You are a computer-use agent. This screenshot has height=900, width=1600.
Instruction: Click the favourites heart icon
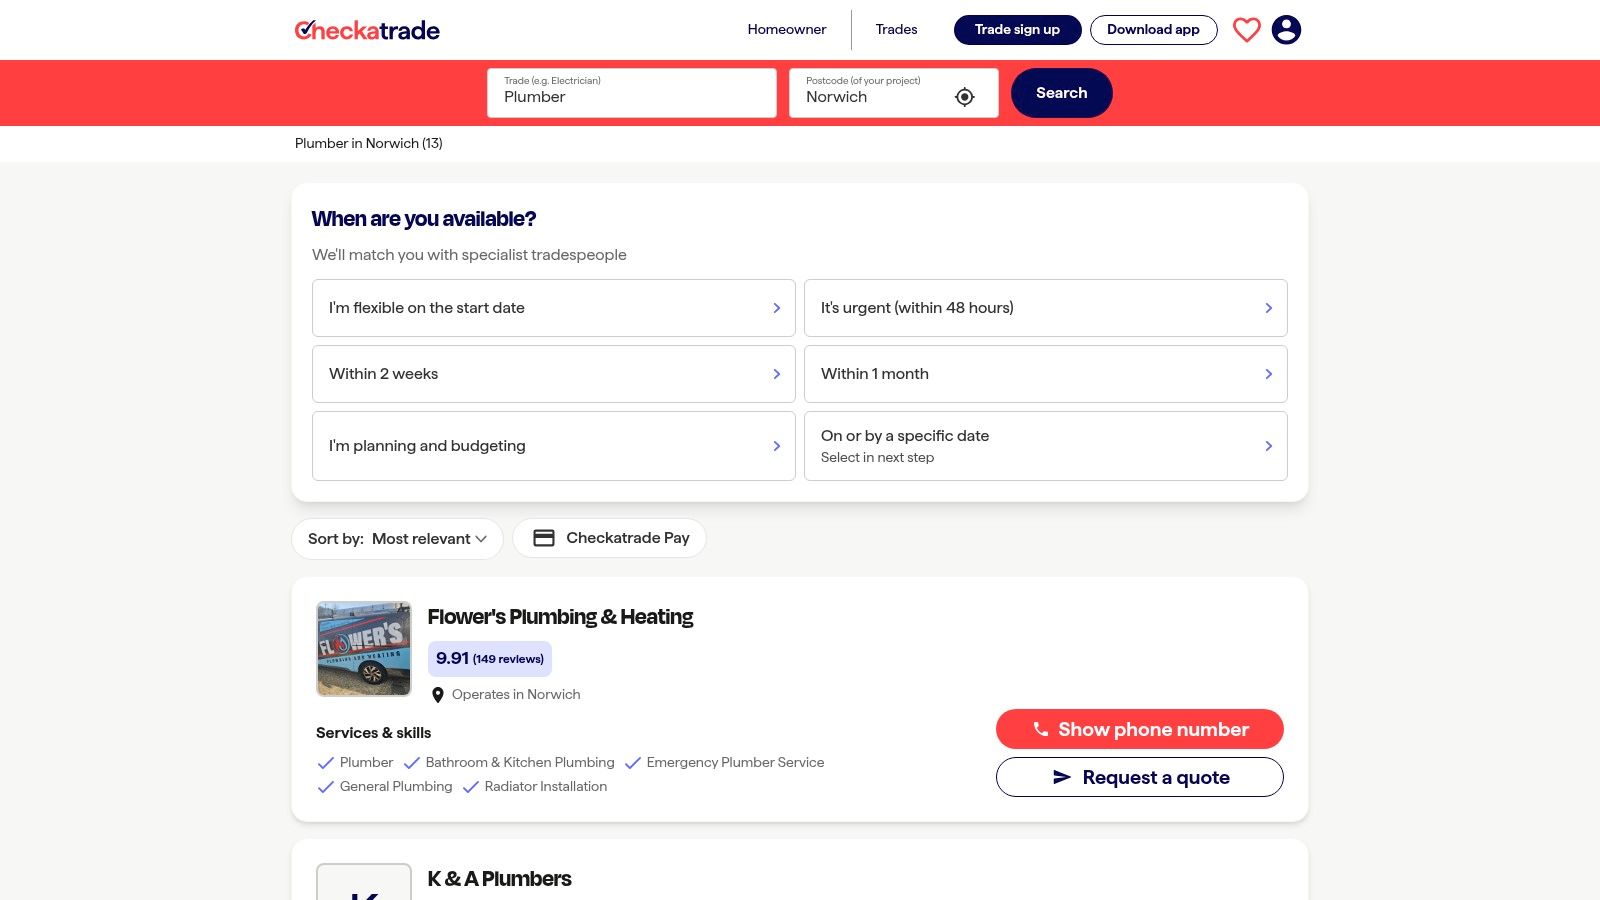click(1246, 30)
